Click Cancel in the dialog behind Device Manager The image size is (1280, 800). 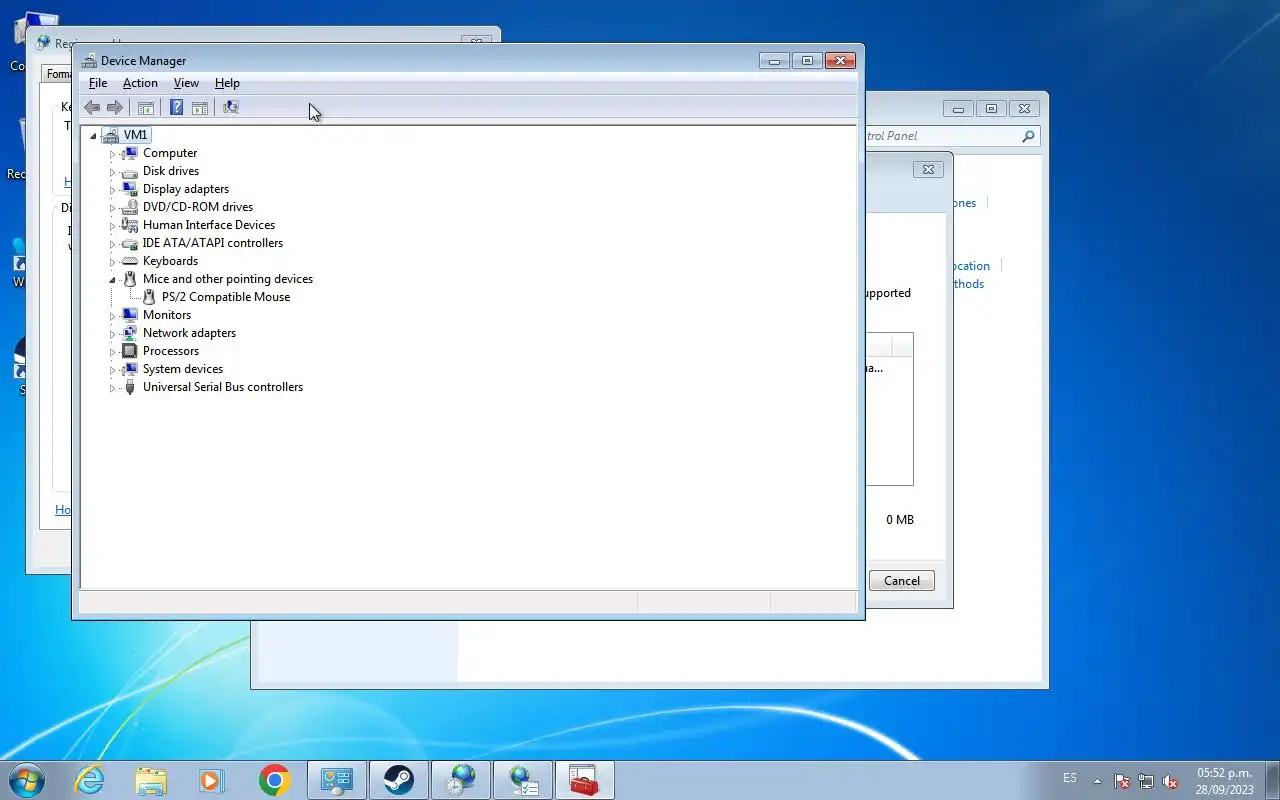click(x=901, y=581)
